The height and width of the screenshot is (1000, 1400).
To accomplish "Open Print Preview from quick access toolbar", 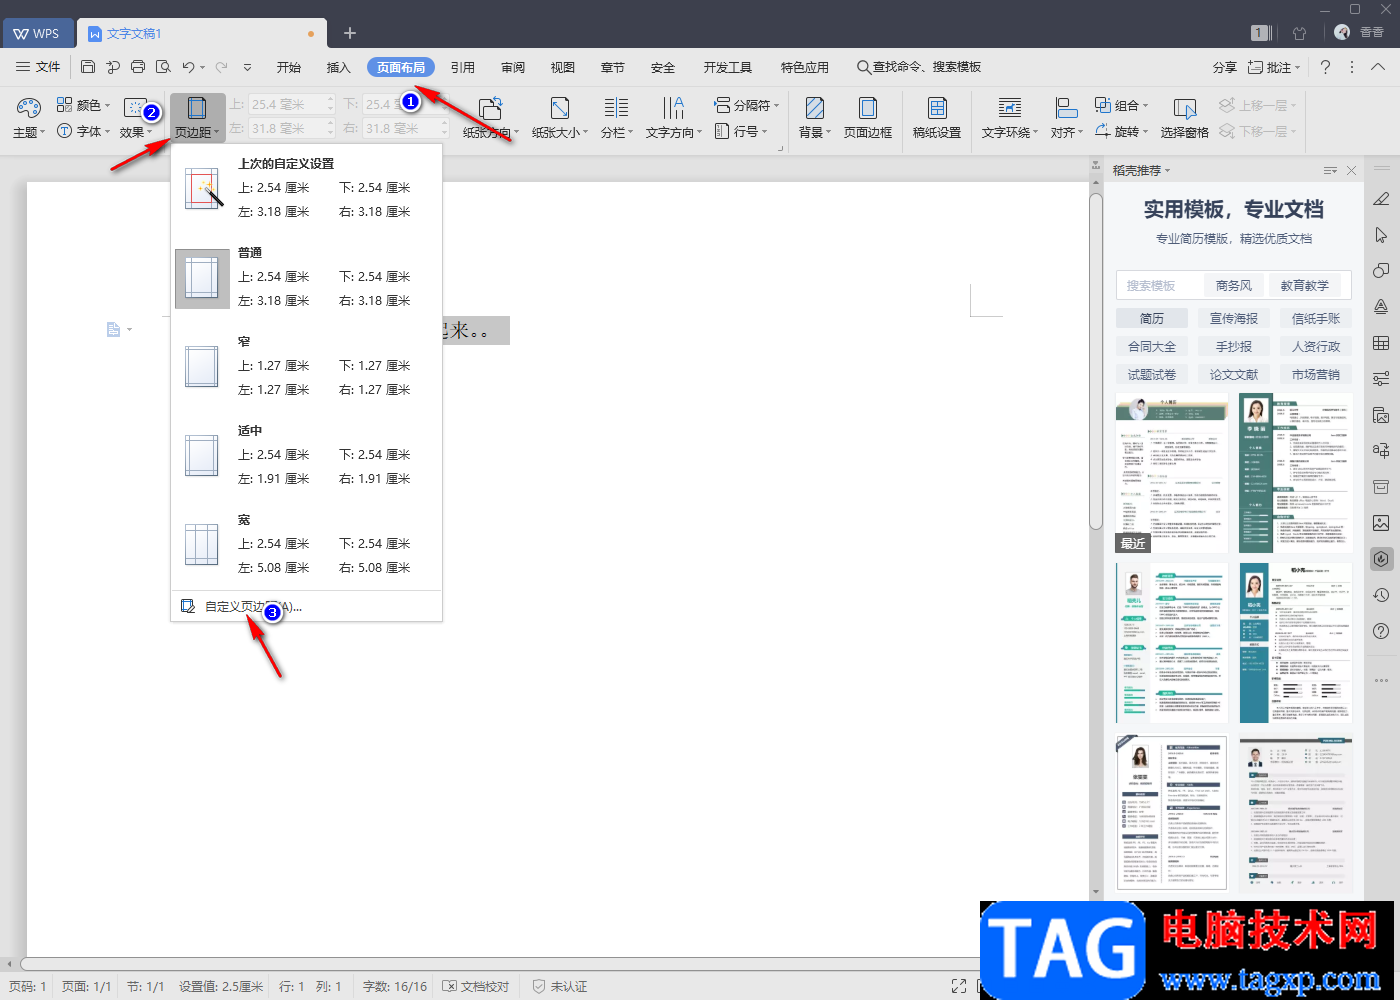I will (x=163, y=67).
